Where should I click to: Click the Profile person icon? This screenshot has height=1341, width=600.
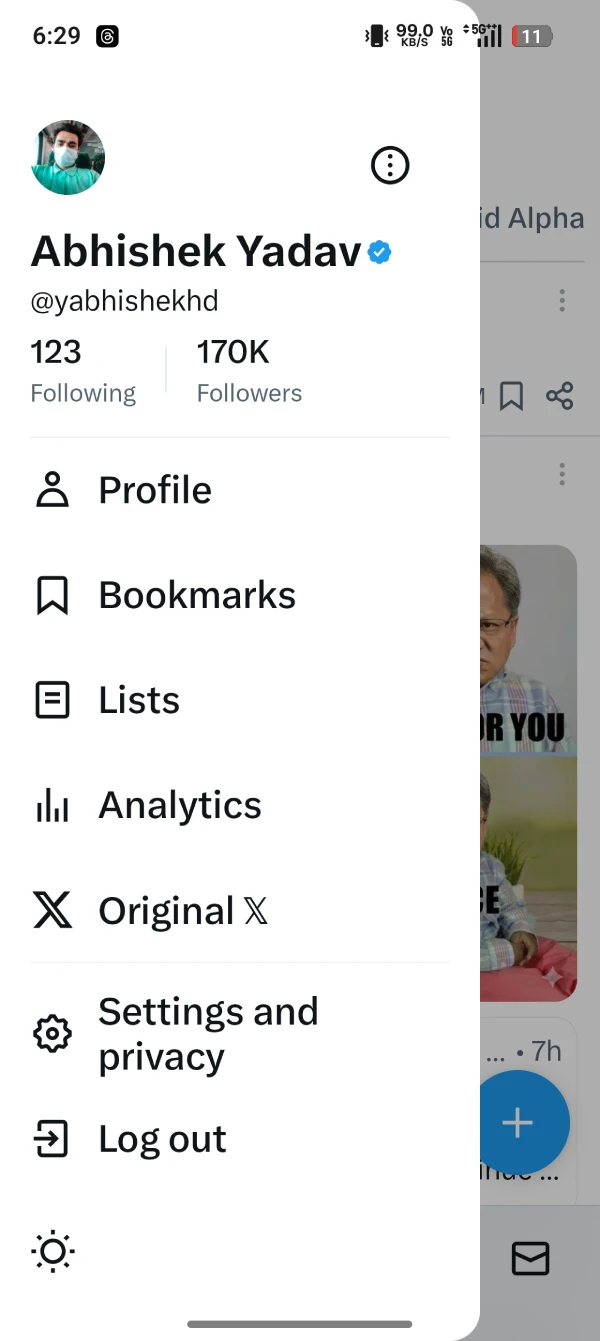point(52,490)
